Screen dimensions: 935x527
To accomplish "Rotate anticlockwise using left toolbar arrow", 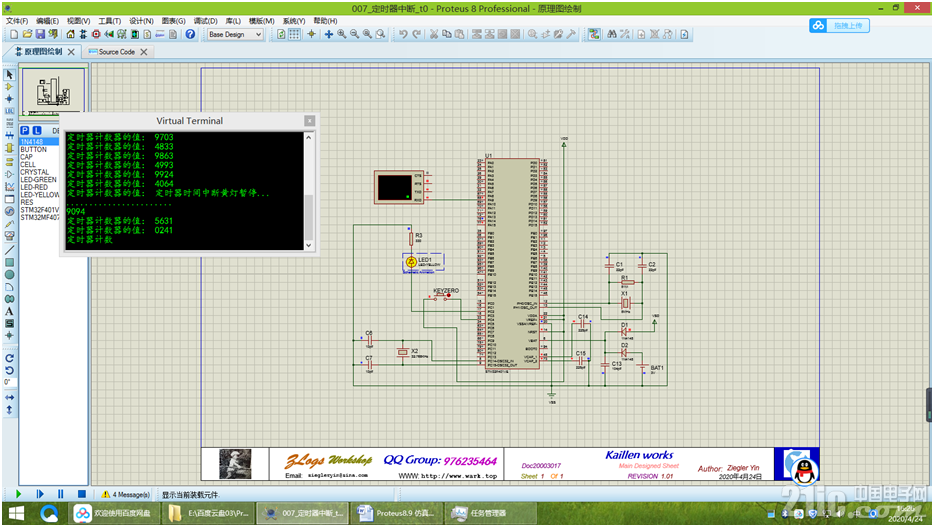I will point(10,370).
